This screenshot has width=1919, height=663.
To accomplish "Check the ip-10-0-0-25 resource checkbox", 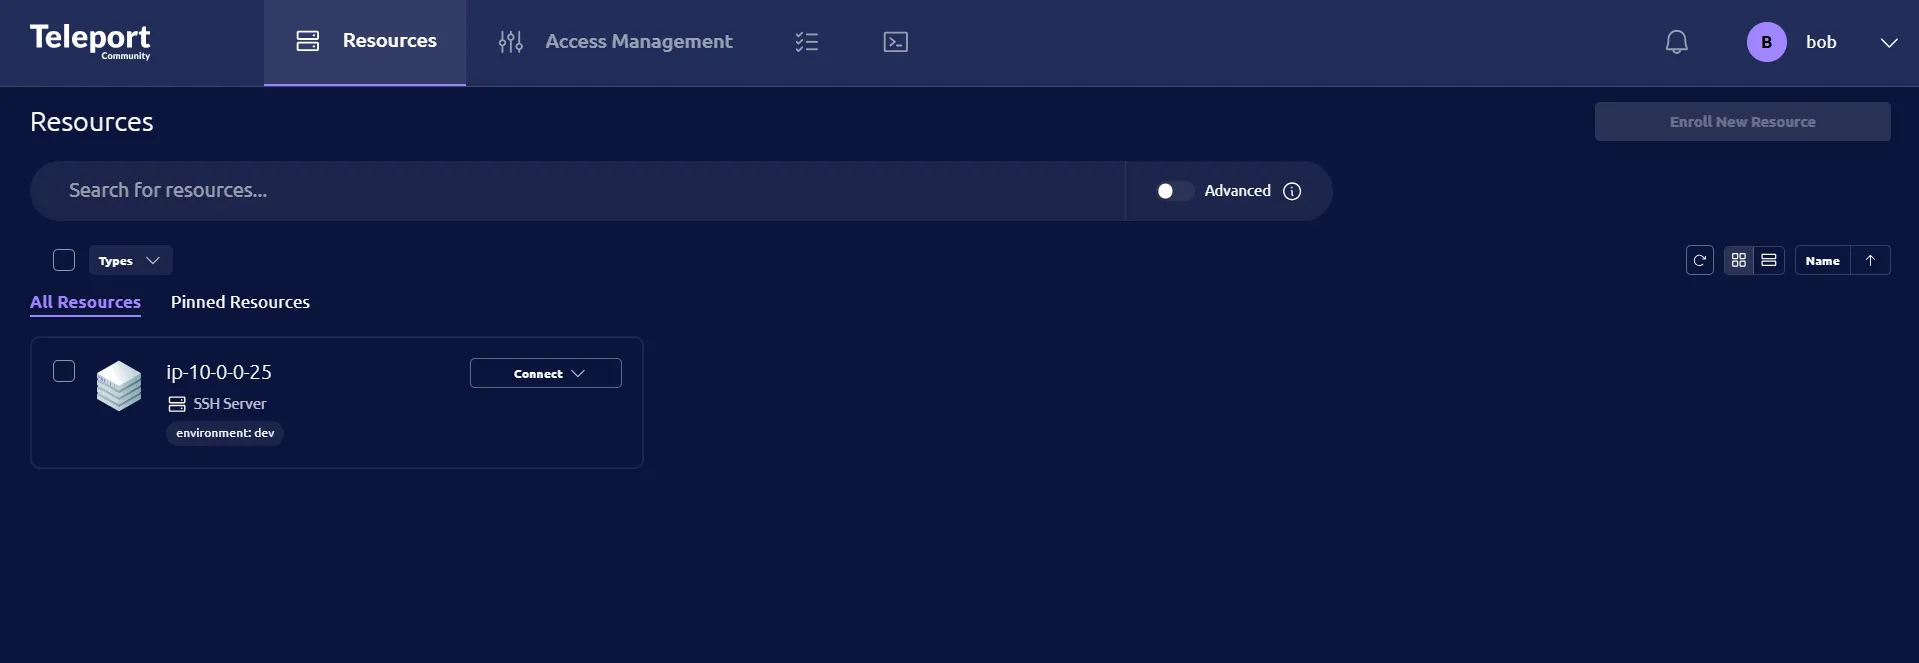I will click(x=64, y=371).
